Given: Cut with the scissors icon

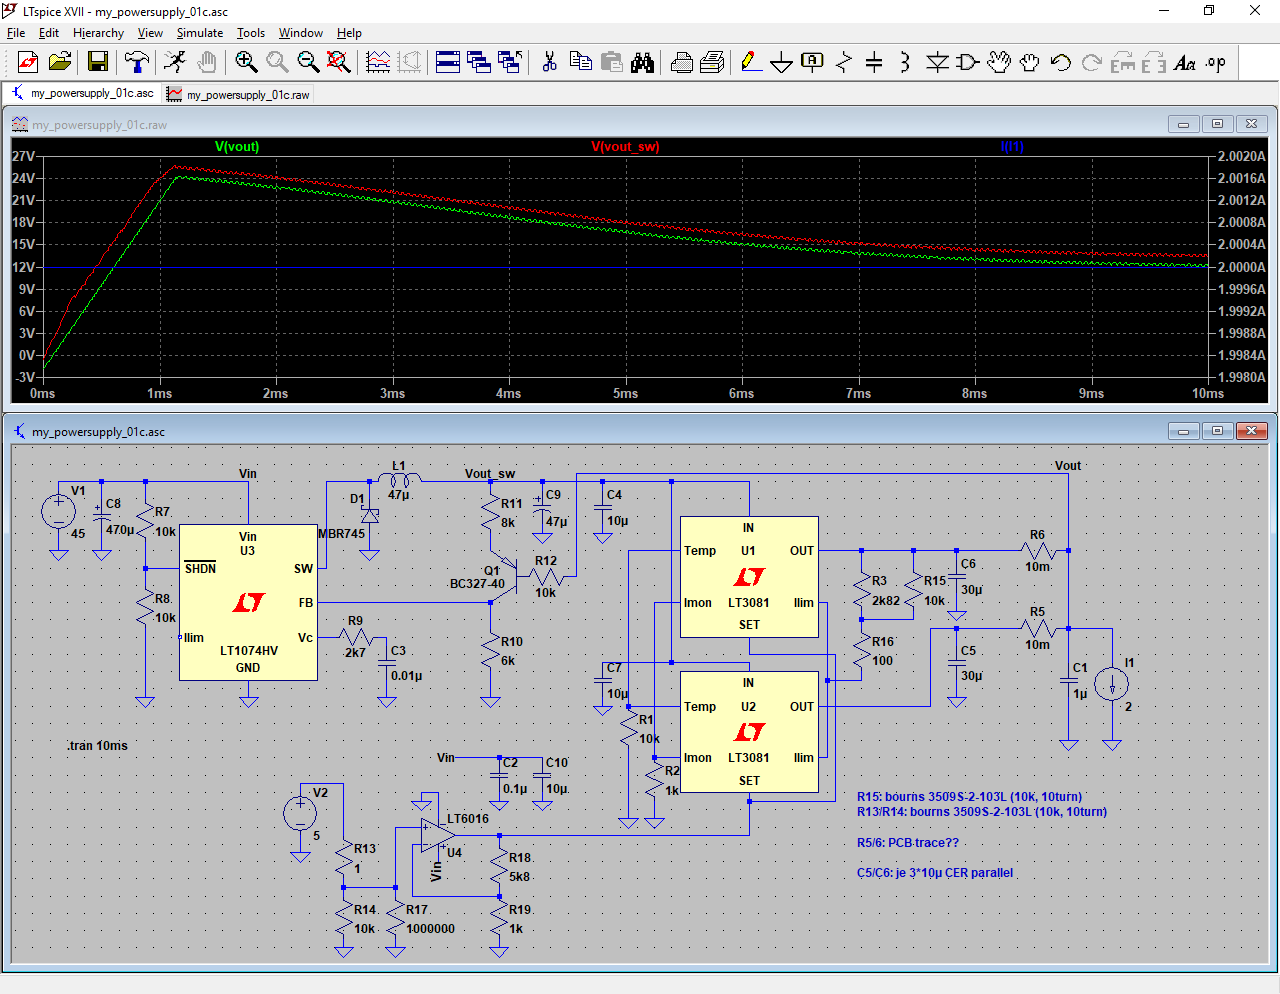Looking at the screenshot, I should click(x=549, y=62).
